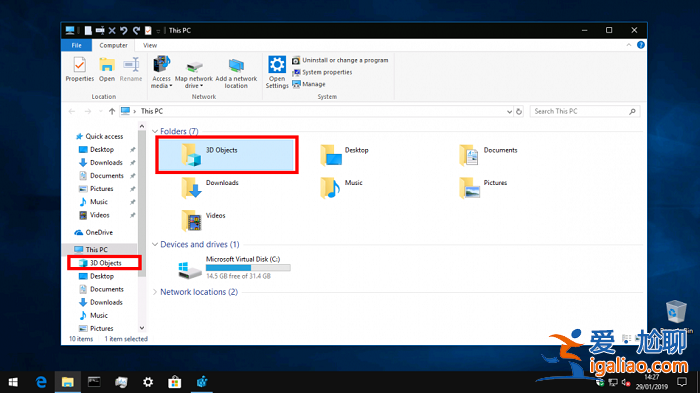Screen dimensions: 700x393
Task: Open the address bar history dropdown
Action: click(509, 112)
